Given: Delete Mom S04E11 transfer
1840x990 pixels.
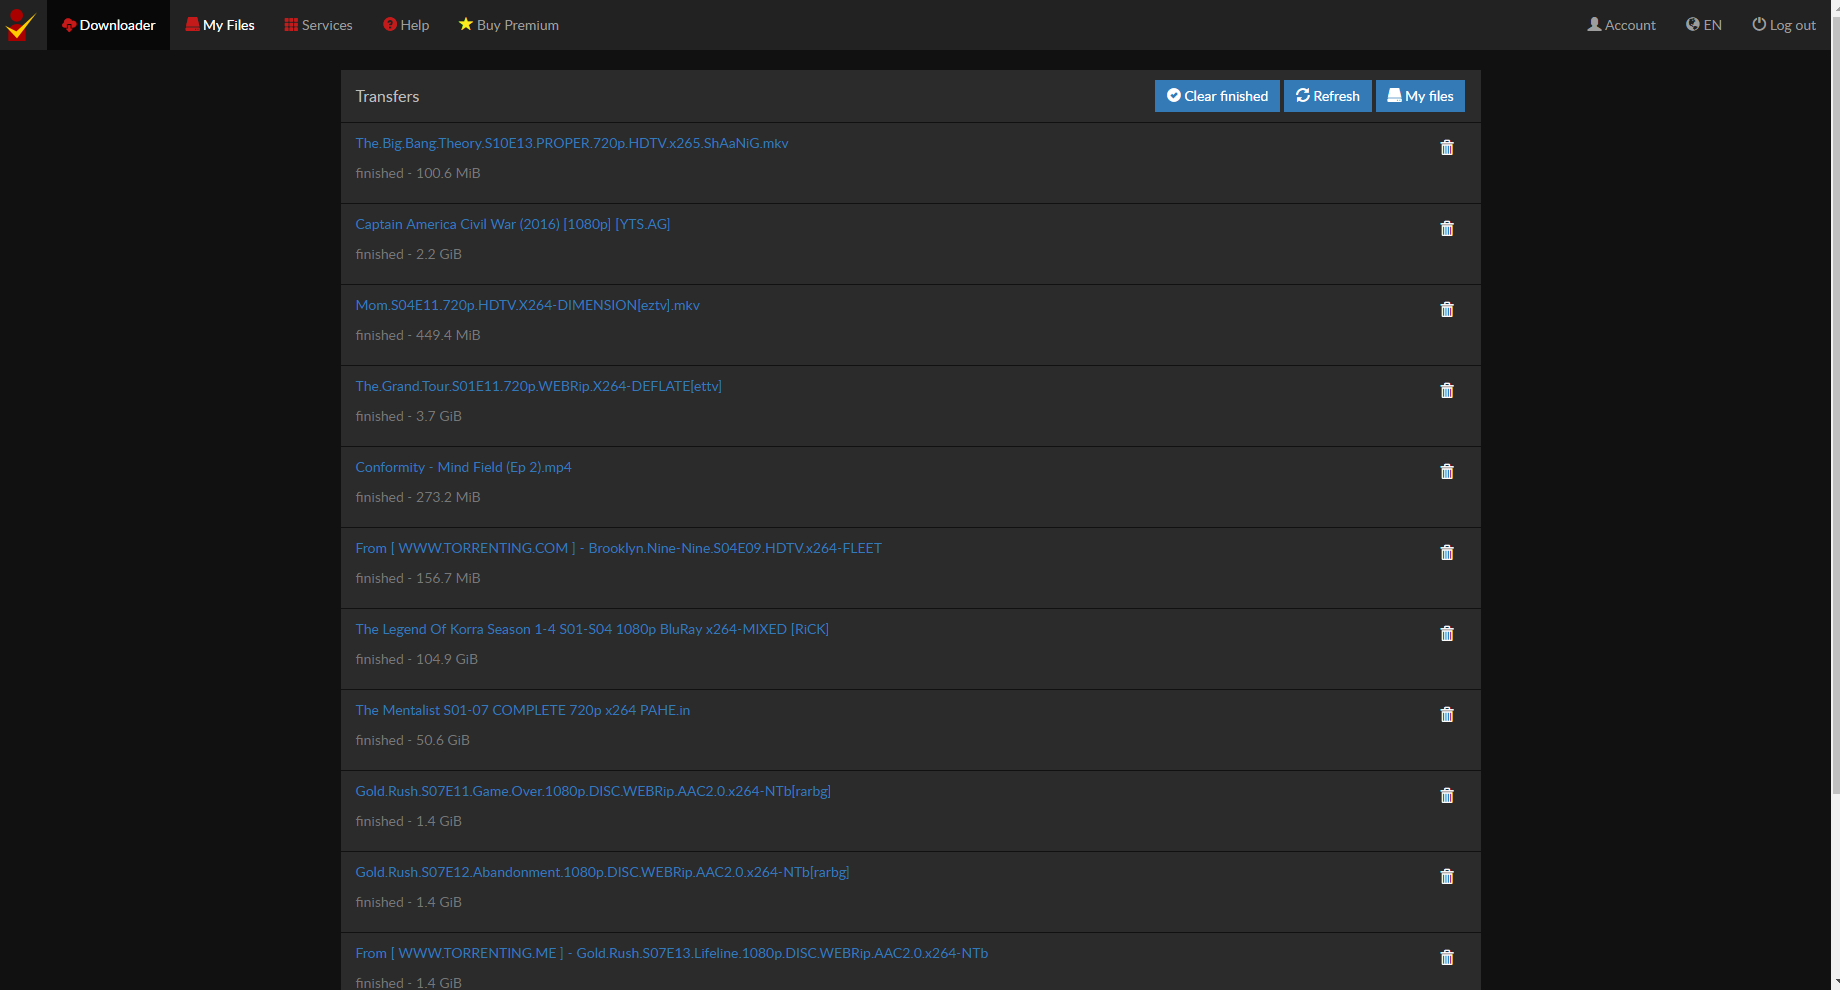Looking at the screenshot, I should click(x=1446, y=310).
